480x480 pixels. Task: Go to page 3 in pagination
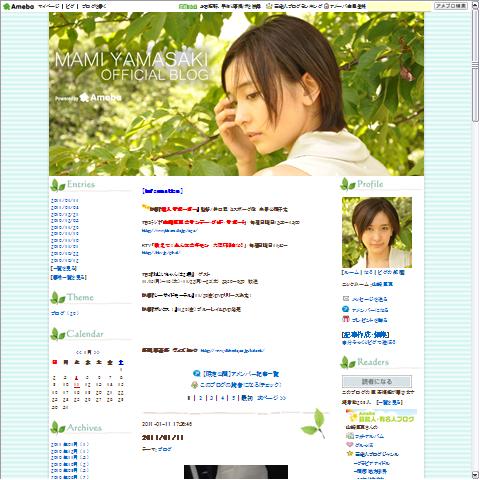point(211,398)
